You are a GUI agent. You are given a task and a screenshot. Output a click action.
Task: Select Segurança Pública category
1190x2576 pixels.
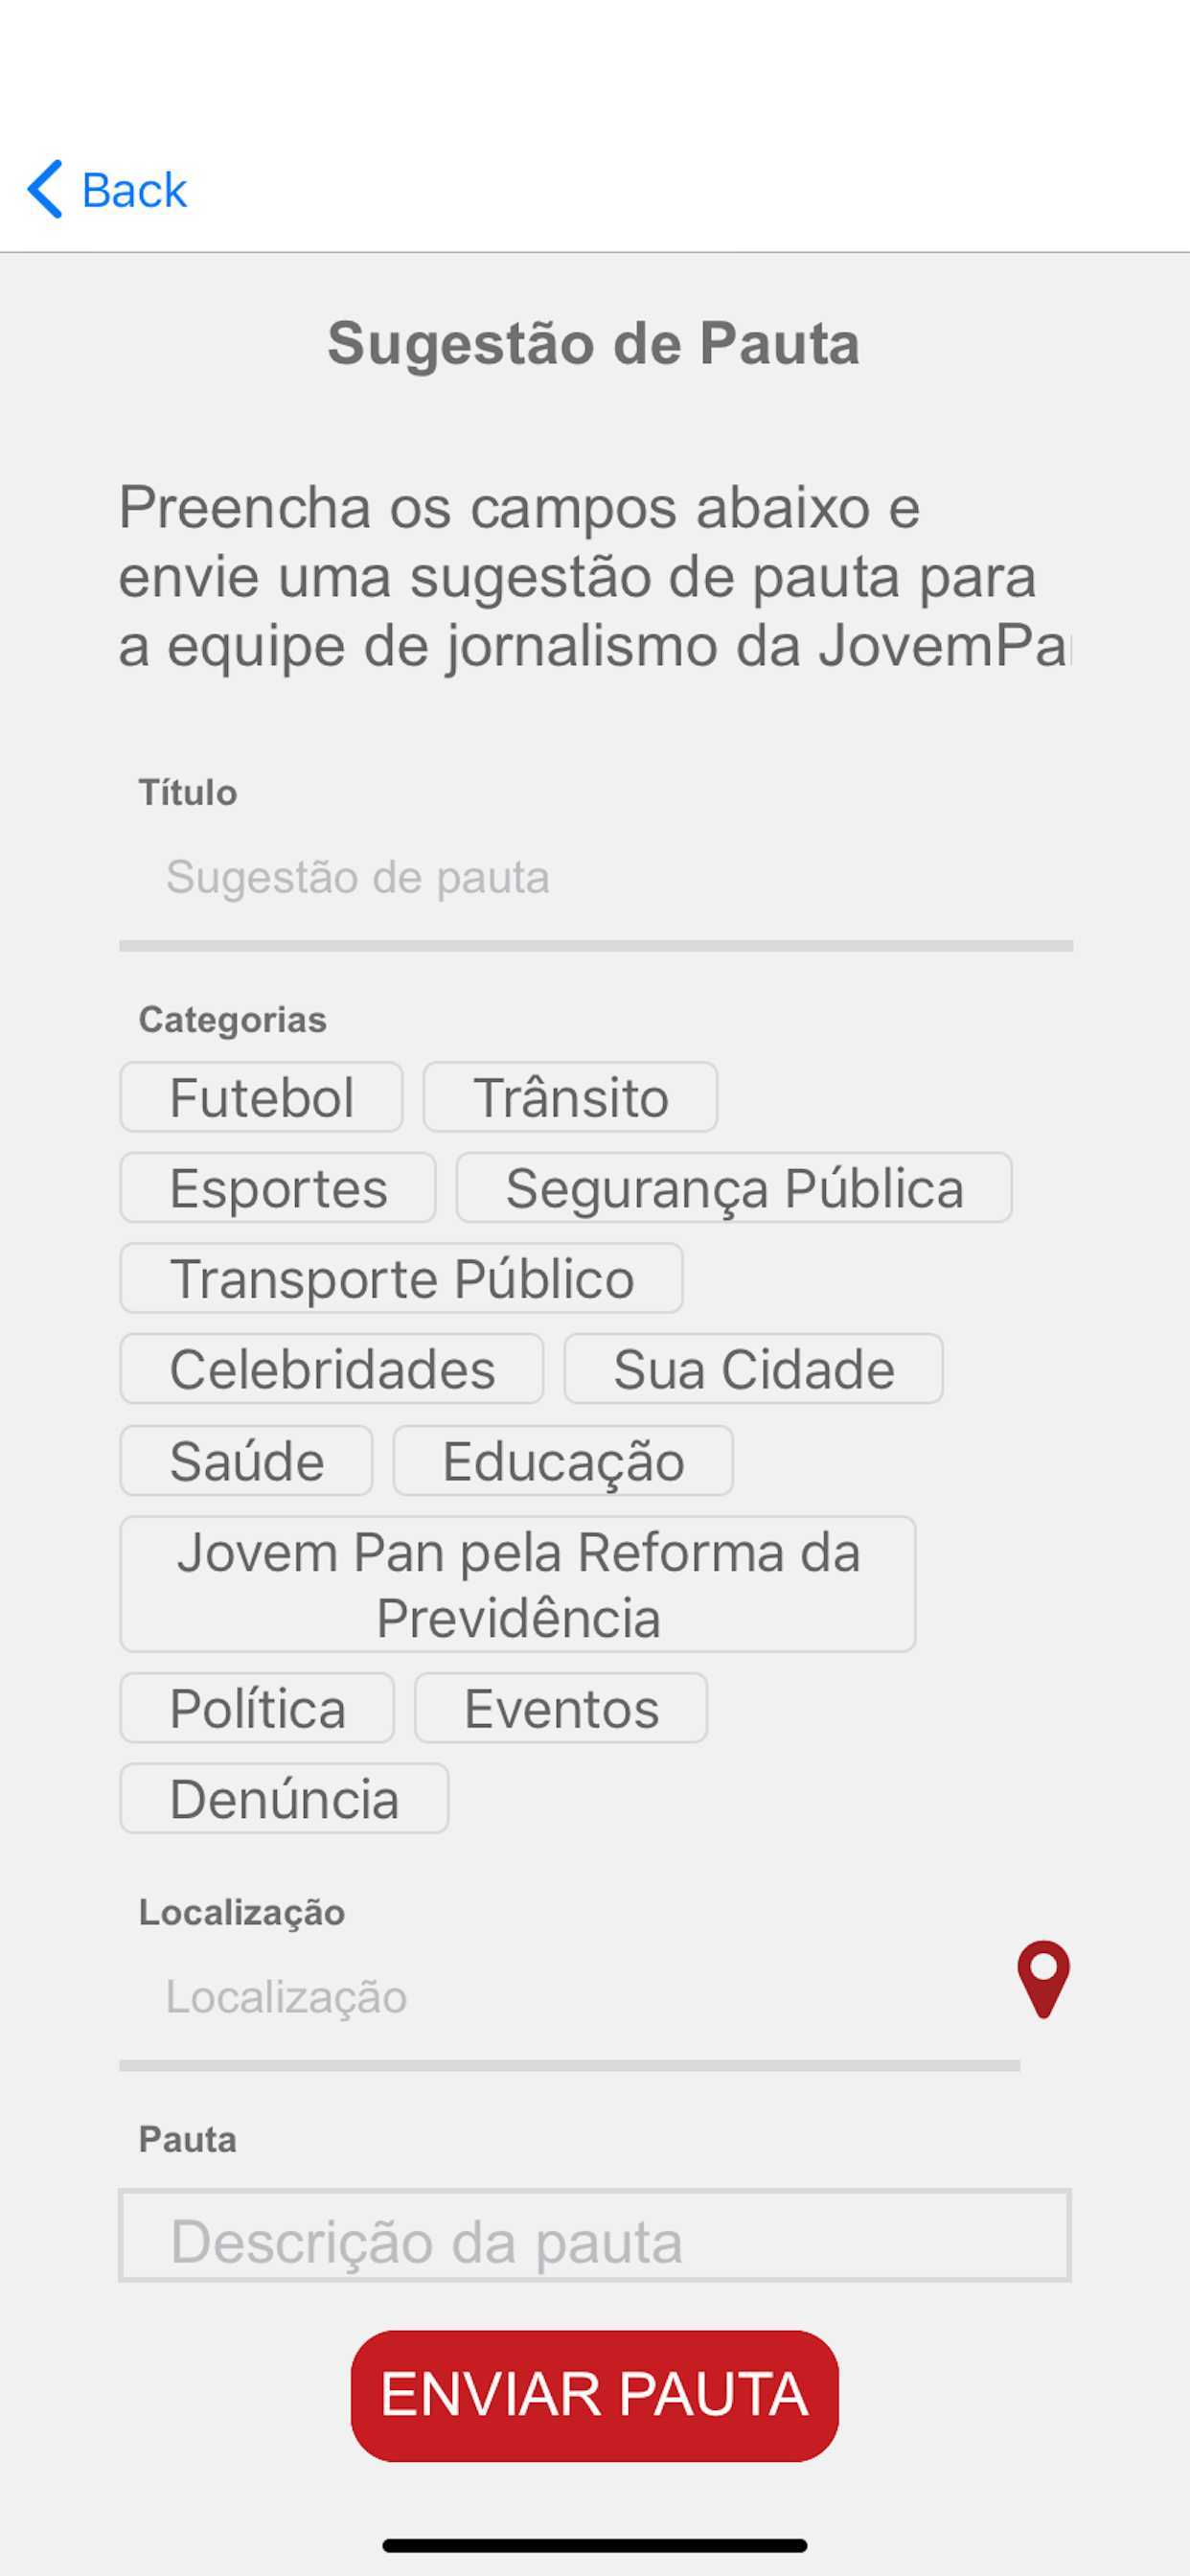tap(734, 1187)
